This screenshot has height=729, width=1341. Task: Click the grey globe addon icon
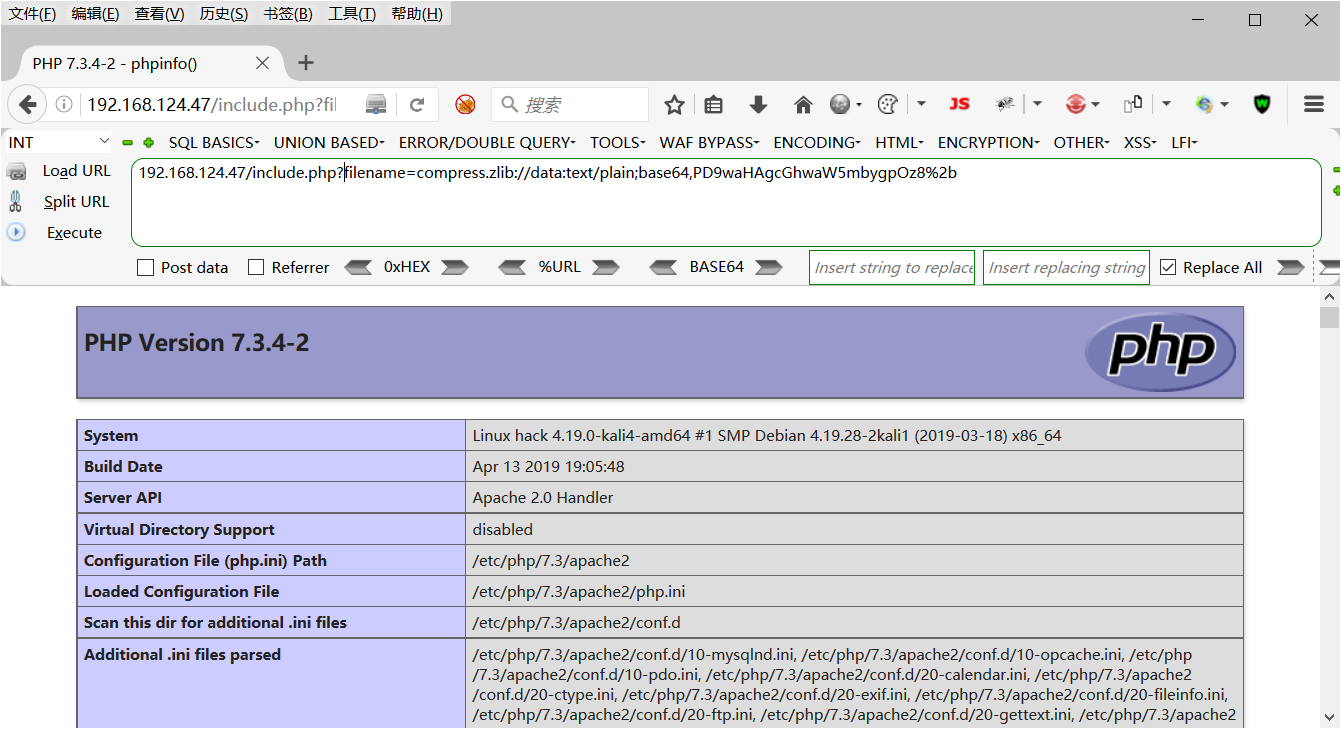click(840, 104)
